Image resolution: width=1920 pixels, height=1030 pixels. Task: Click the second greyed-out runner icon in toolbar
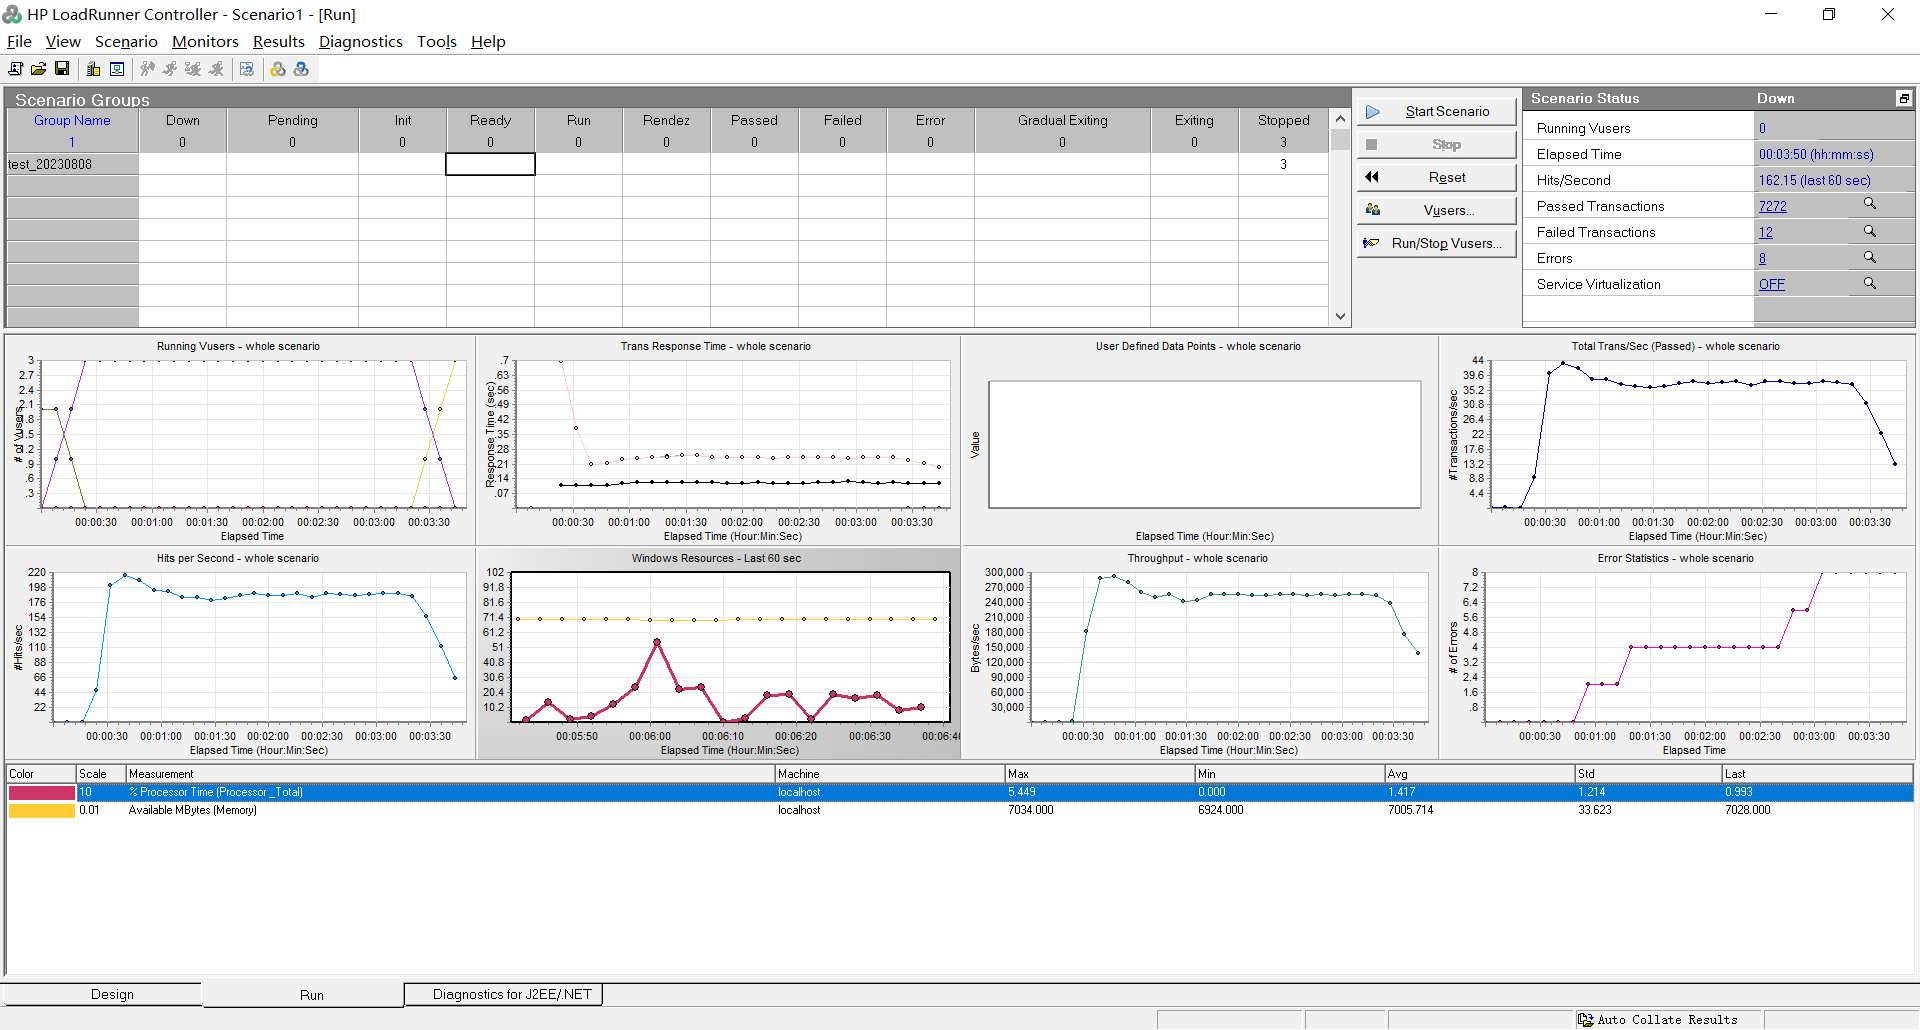170,69
